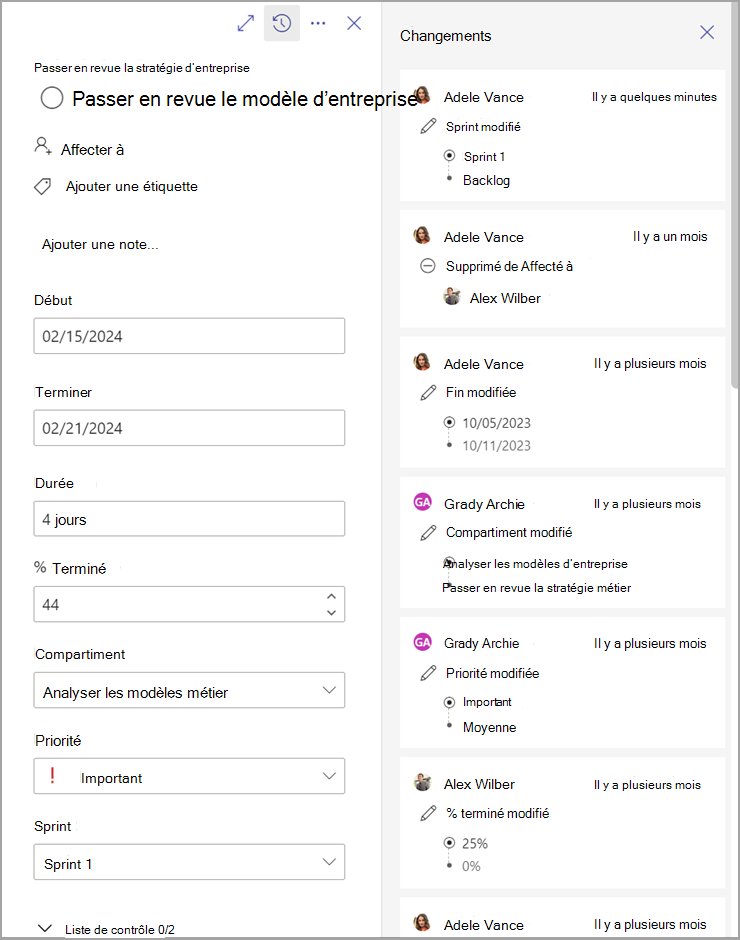Click the 10/11/2023 old end date
This screenshot has height=940, width=740.
click(497, 446)
